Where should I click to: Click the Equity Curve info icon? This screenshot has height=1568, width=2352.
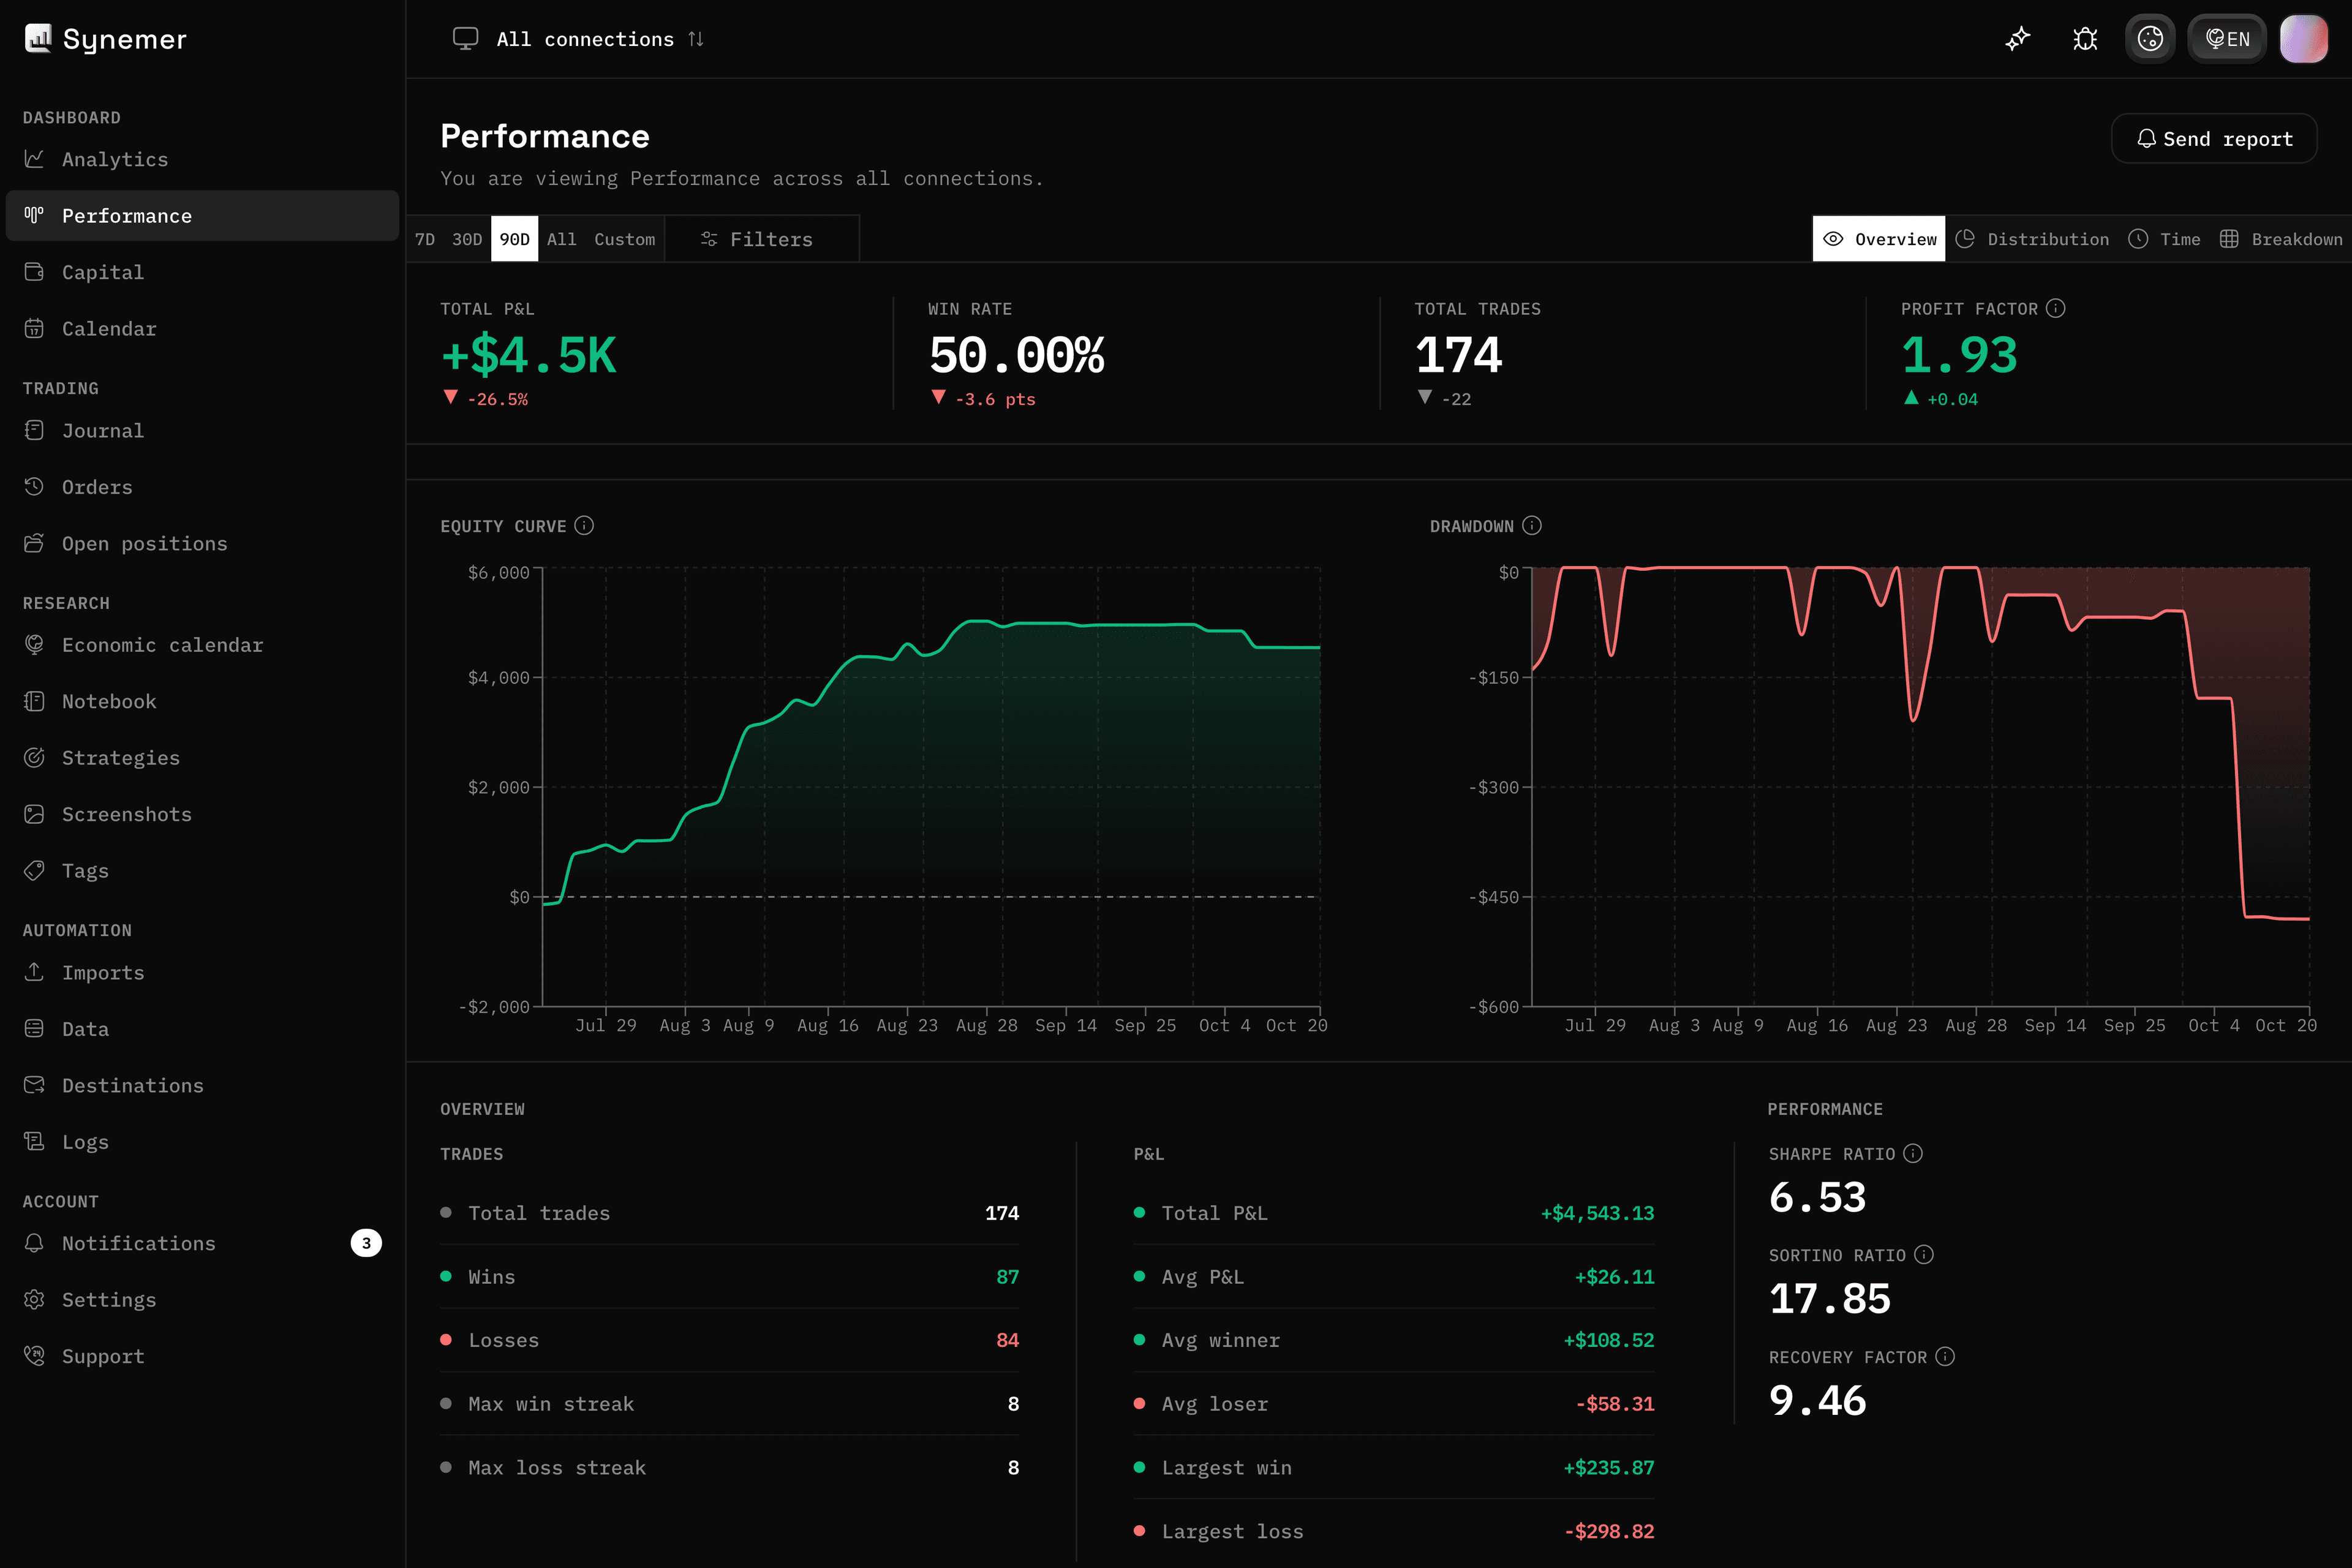coord(584,525)
